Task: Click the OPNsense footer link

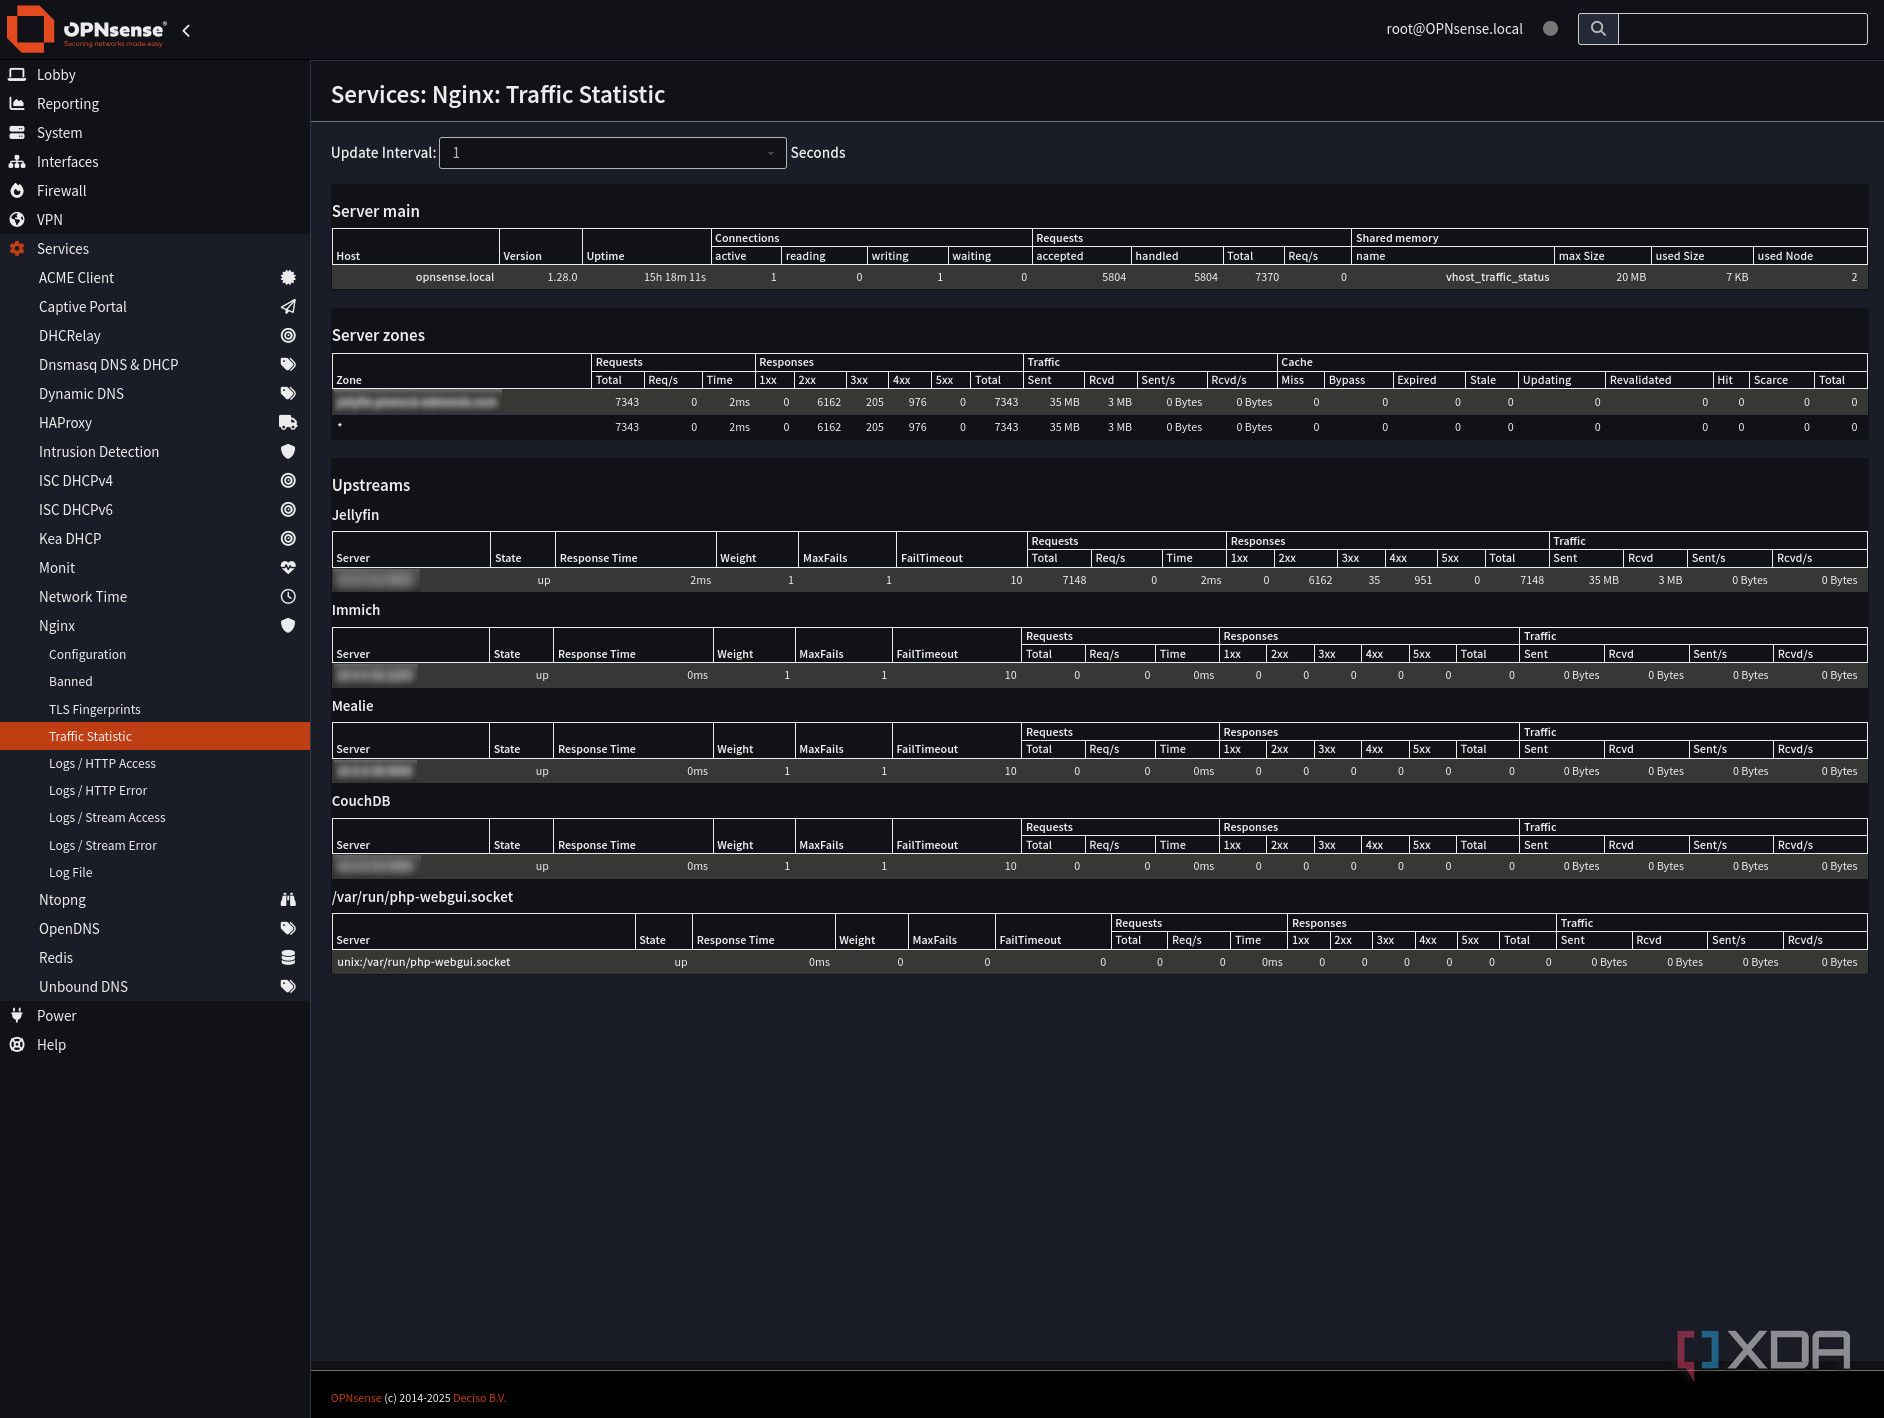Action: [x=356, y=1398]
